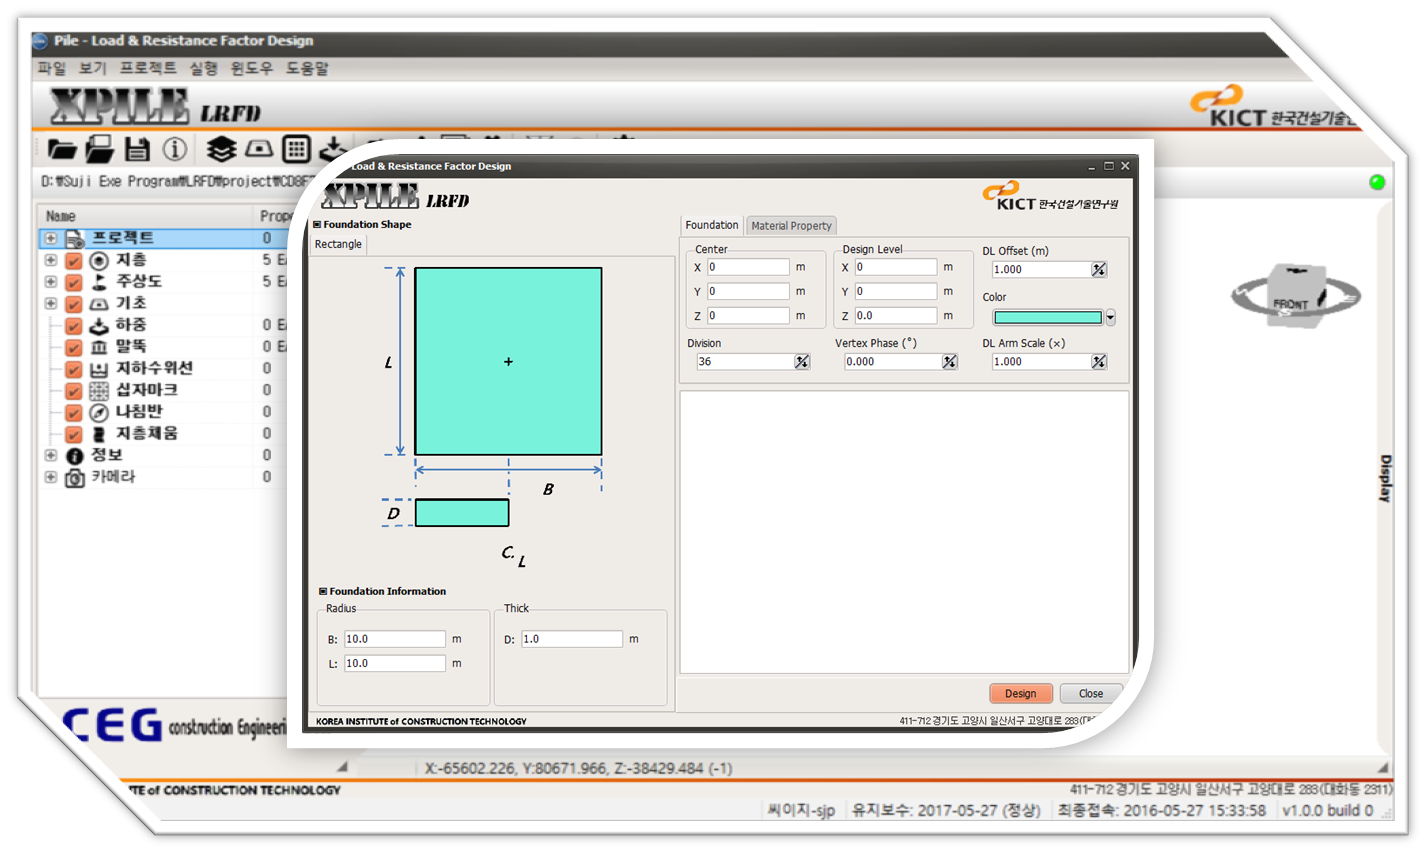Click the cyan Color swatch
1425x851 pixels.
(1048, 318)
